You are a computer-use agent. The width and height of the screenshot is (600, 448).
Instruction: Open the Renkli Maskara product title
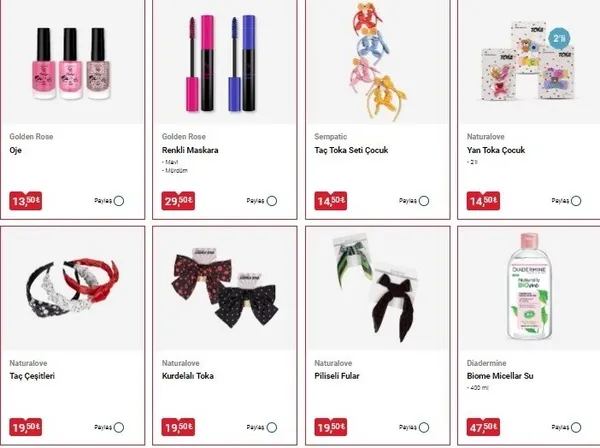click(x=190, y=150)
